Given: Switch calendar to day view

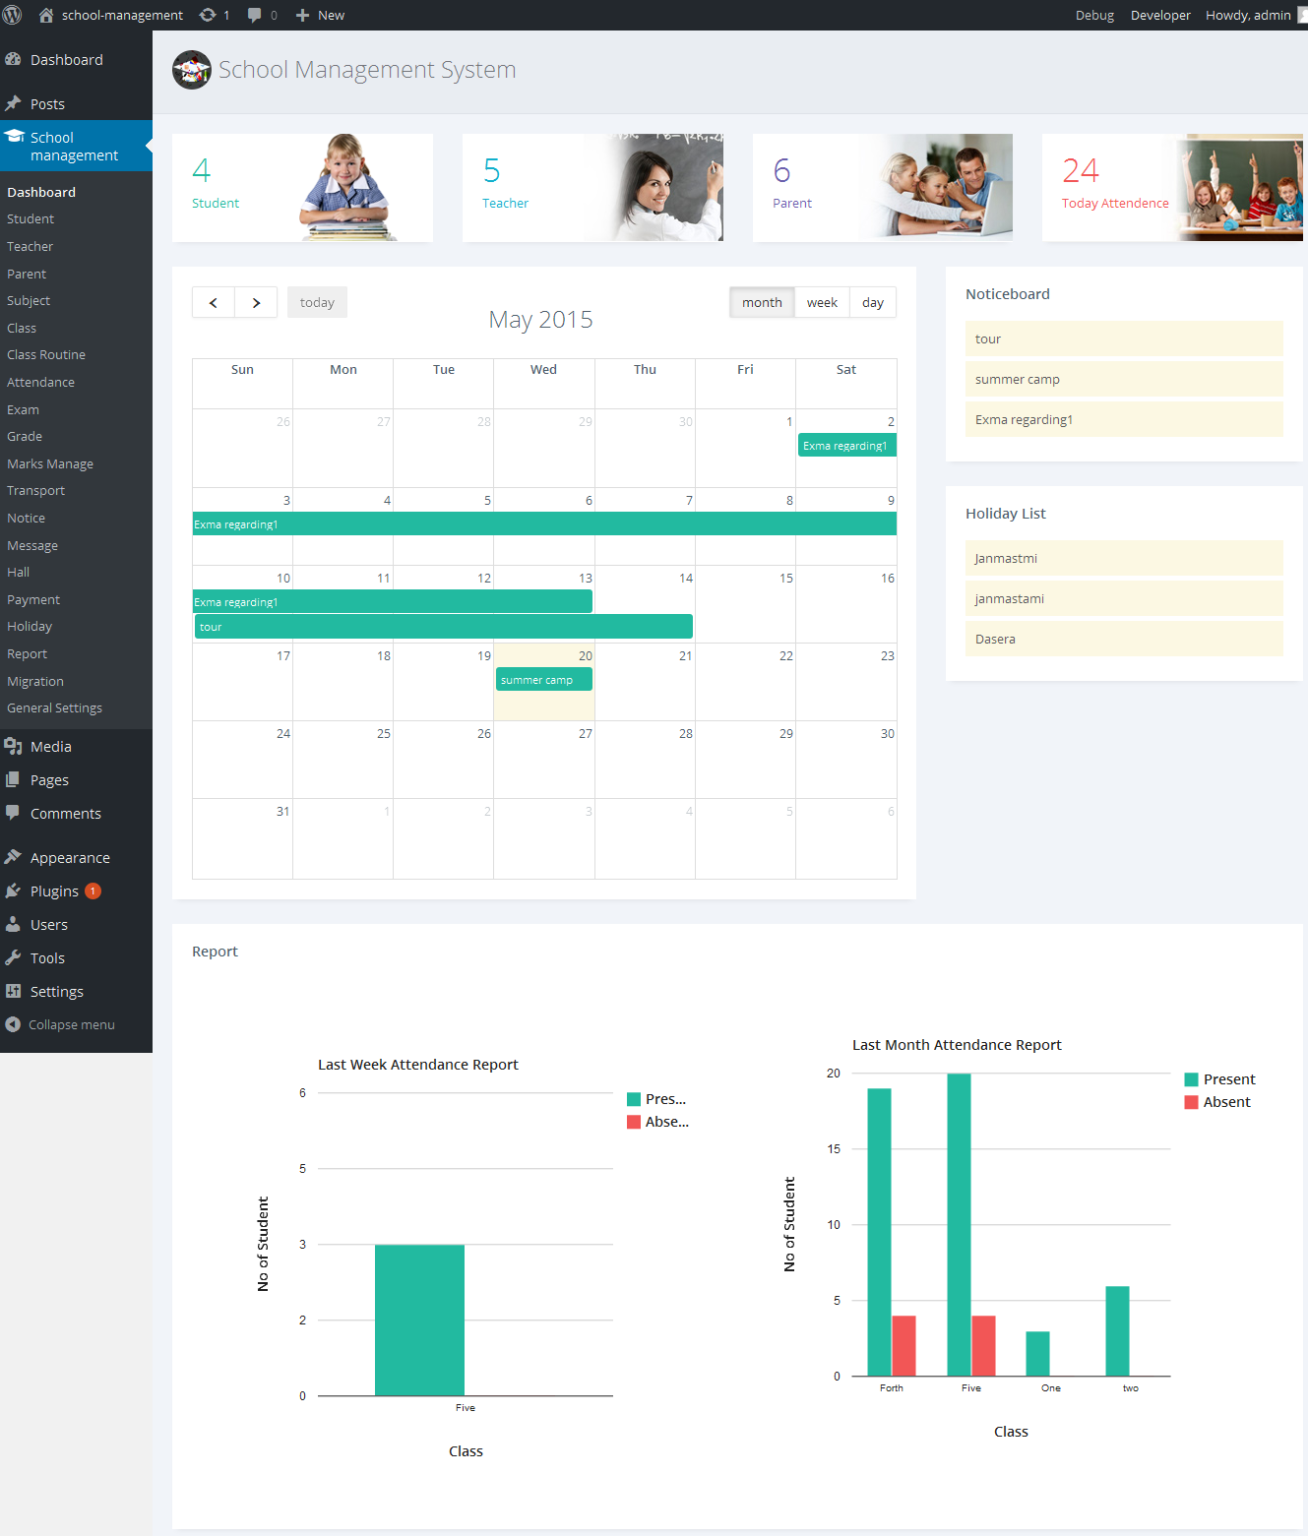Looking at the screenshot, I should click(x=871, y=302).
